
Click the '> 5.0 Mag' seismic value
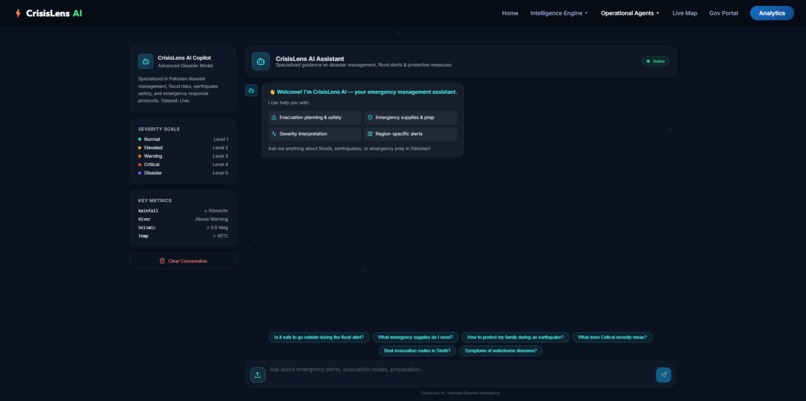tap(217, 227)
